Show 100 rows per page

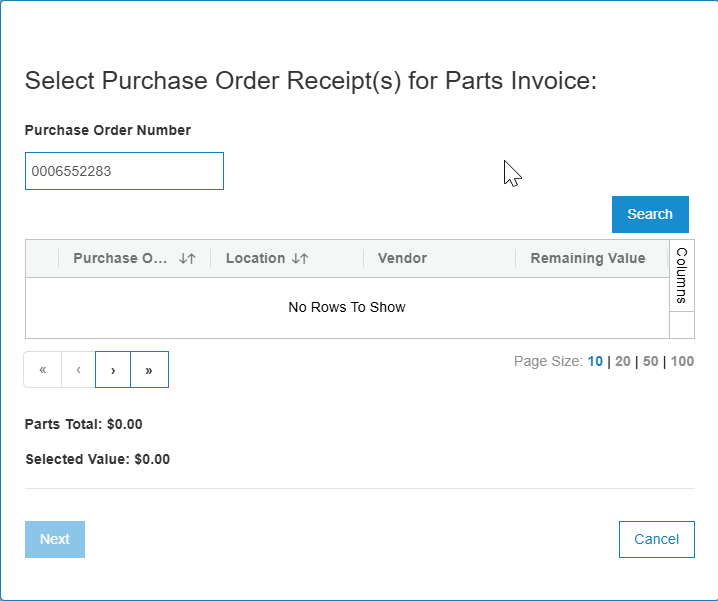point(682,361)
